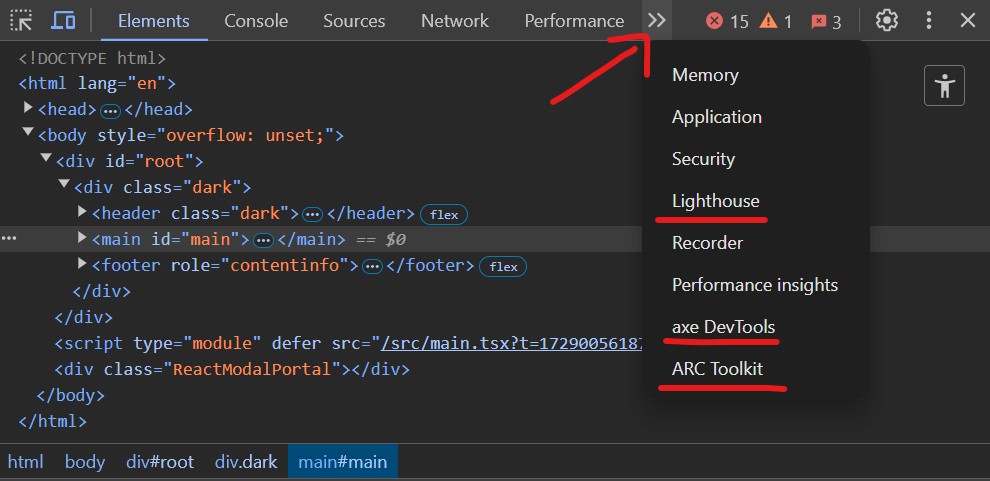Switch to the Console tab

point(256,21)
